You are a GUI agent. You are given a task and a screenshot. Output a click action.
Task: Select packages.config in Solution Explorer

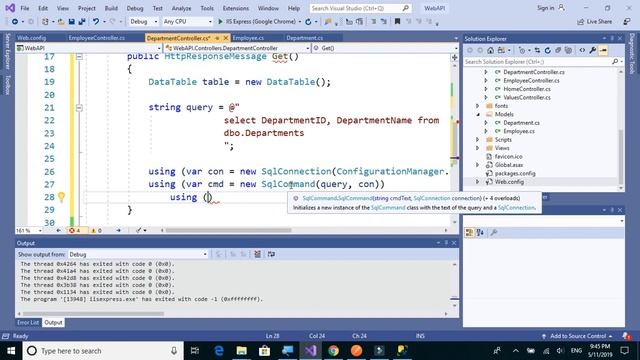pos(515,173)
